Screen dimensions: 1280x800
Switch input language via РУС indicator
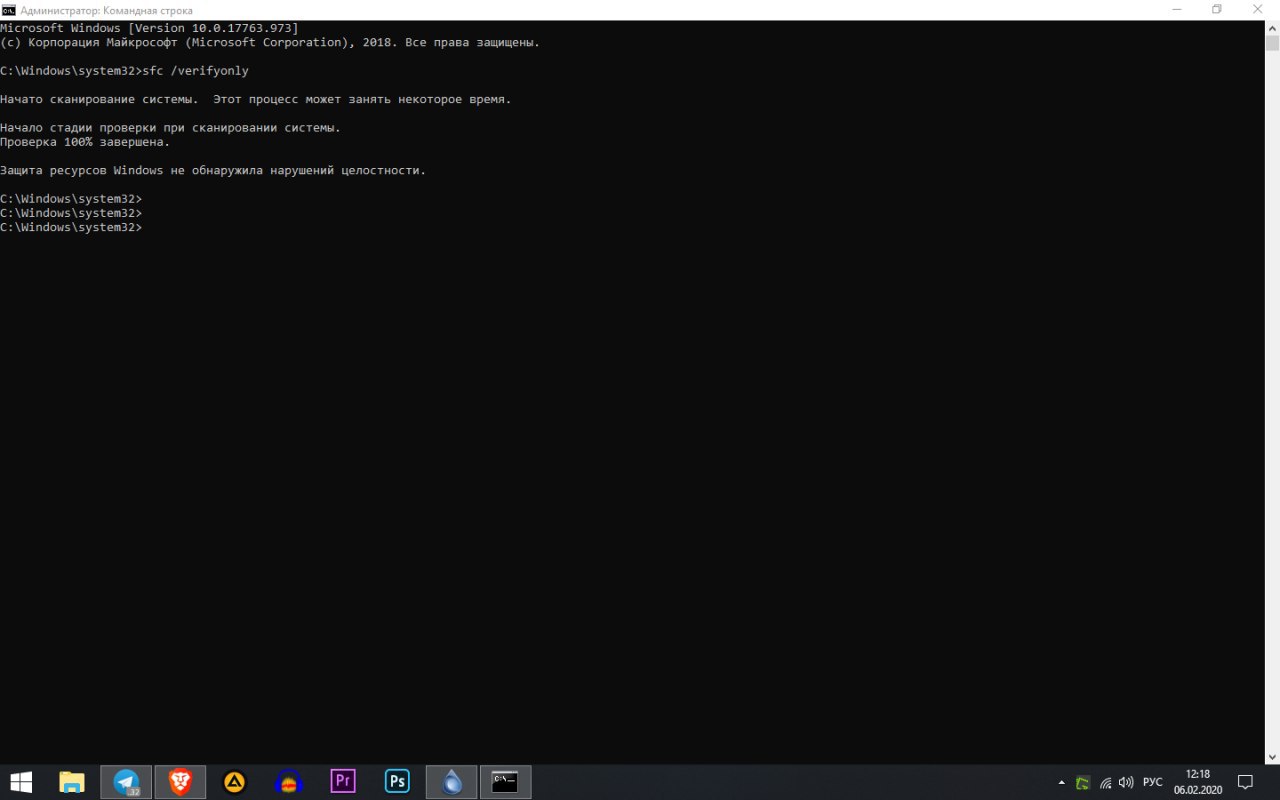tap(1153, 783)
